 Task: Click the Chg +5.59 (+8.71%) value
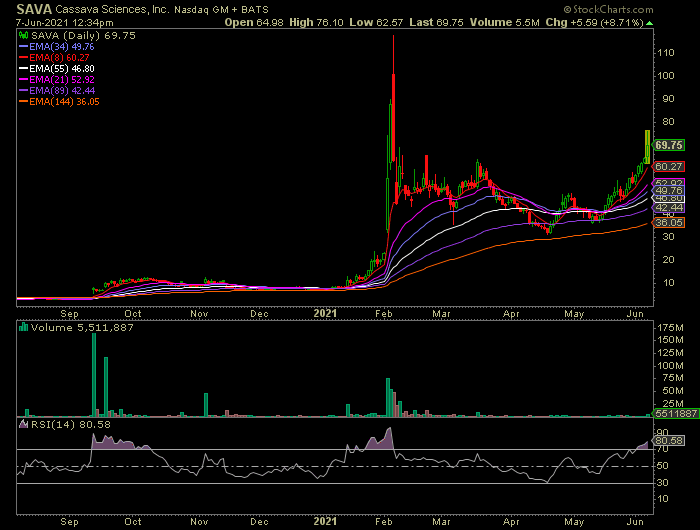(594, 22)
